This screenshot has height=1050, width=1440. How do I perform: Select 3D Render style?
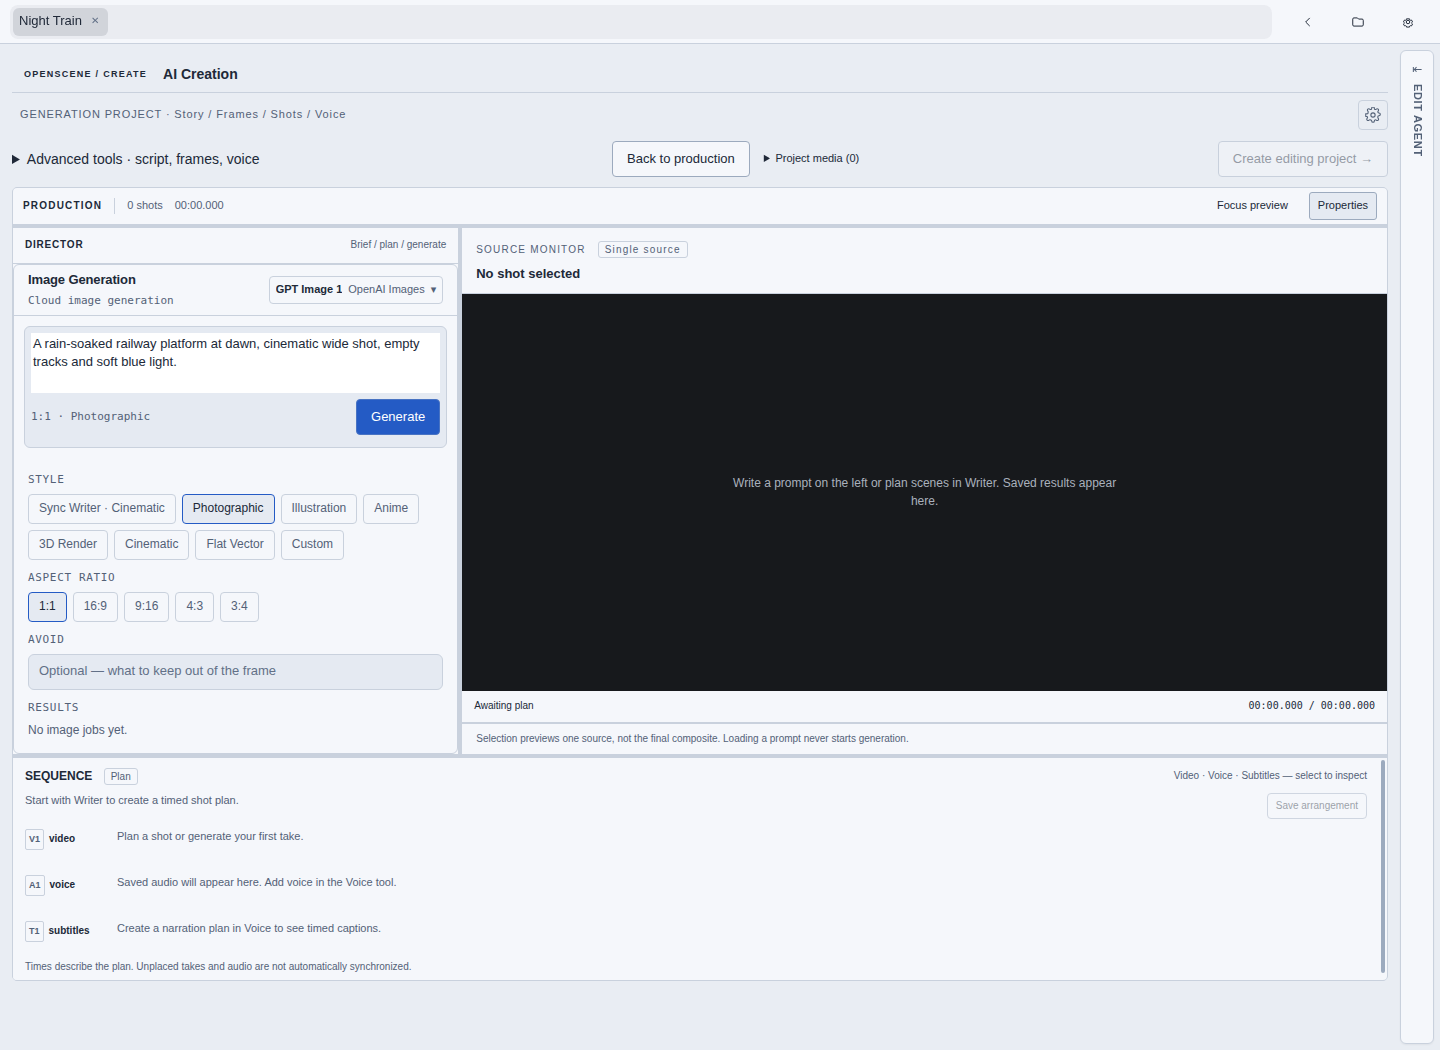coord(68,545)
